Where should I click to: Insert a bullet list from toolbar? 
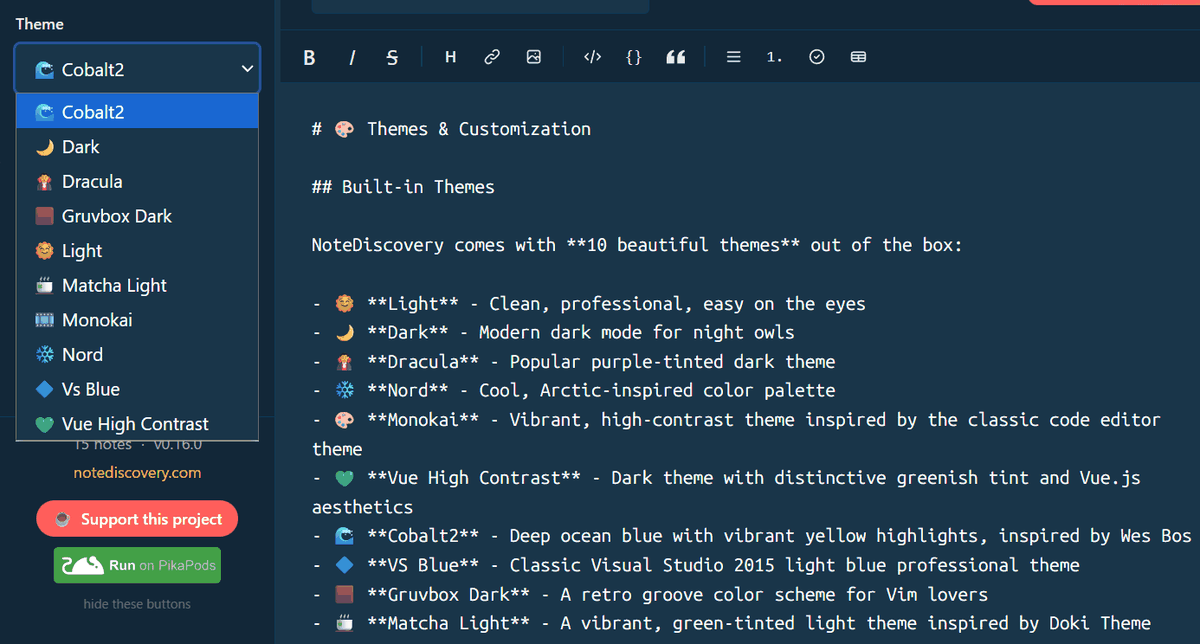(734, 58)
